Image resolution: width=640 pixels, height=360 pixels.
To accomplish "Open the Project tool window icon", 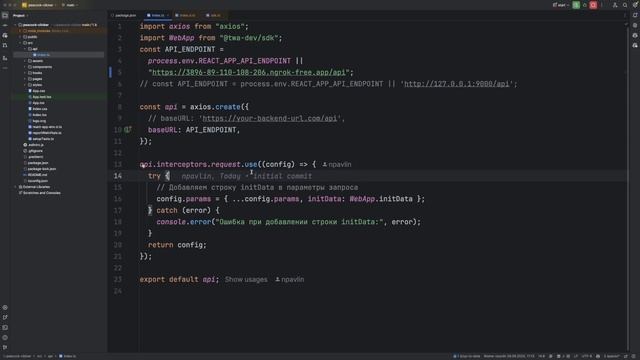I will point(5,16).
